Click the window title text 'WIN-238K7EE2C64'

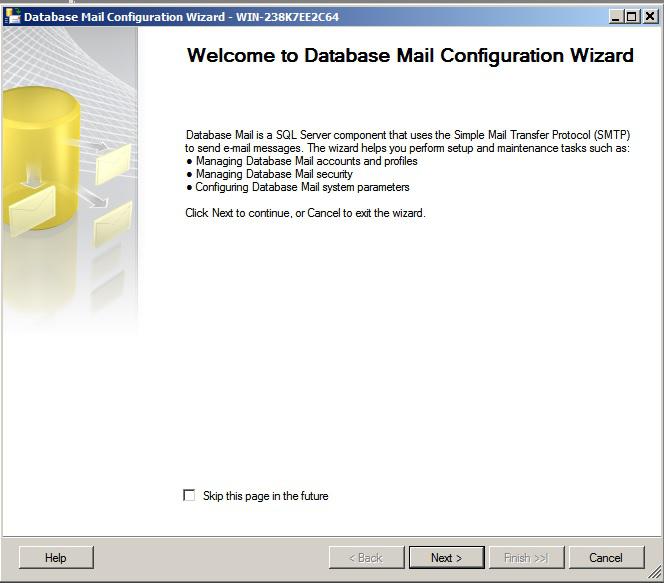pos(287,17)
